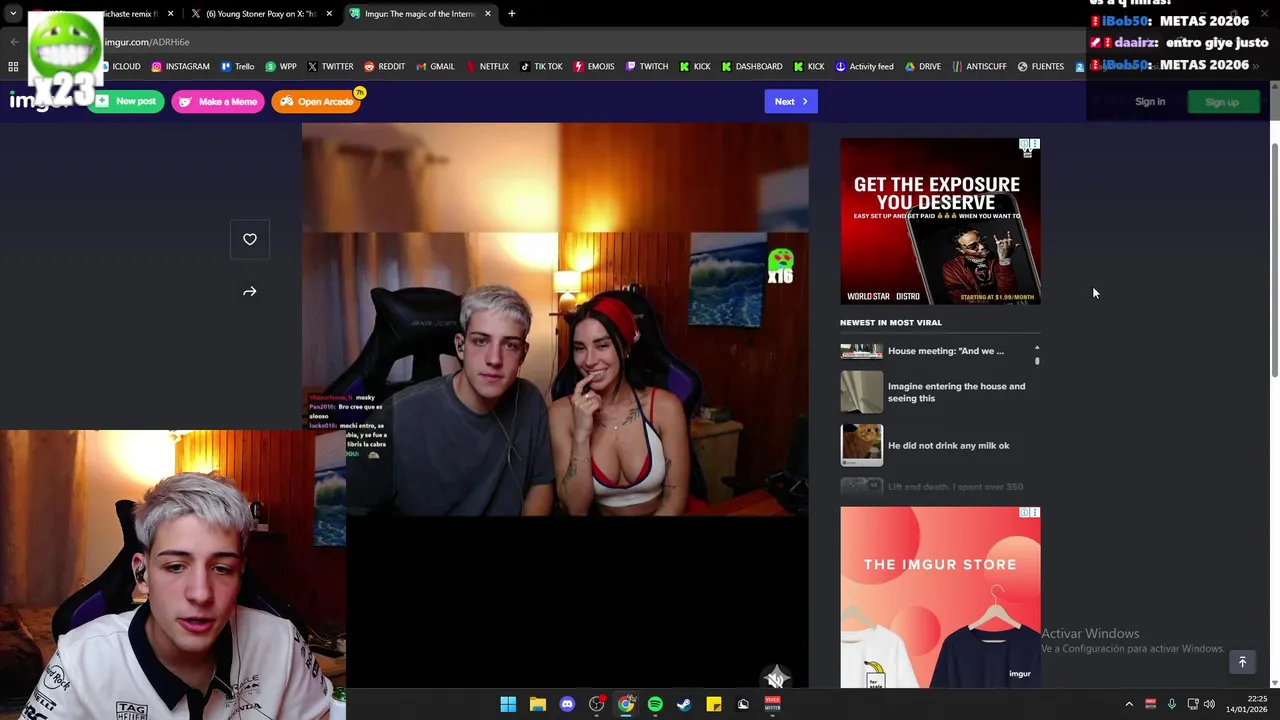The width and height of the screenshot is (1280, 720).
Task: Open the Trello bookmark
Action: point(237,67)
